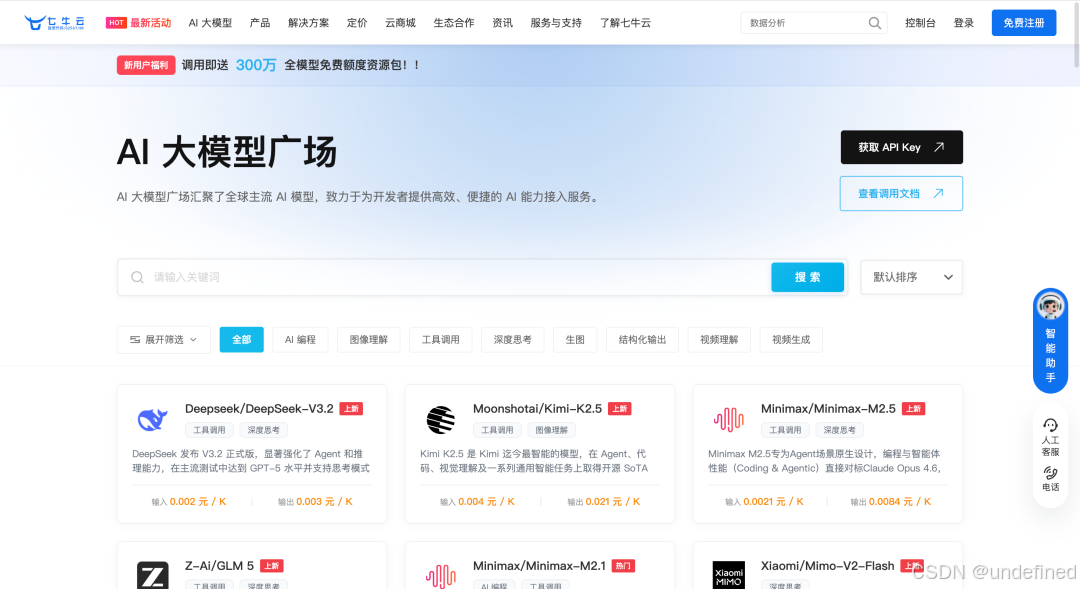Click the 深度思考 tag on DeepSeek-V3.2 card
Viewport: 1080px width, 589px height.
264,430
